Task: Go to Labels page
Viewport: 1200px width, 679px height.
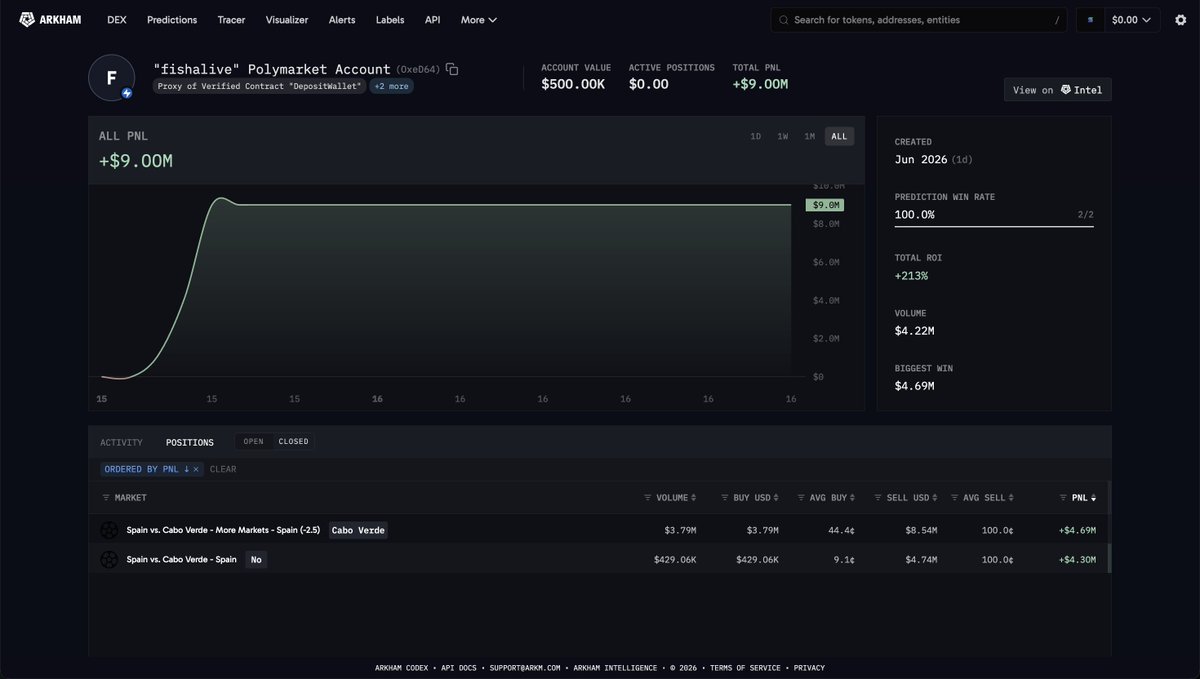Action: click(x=390, y=19)
